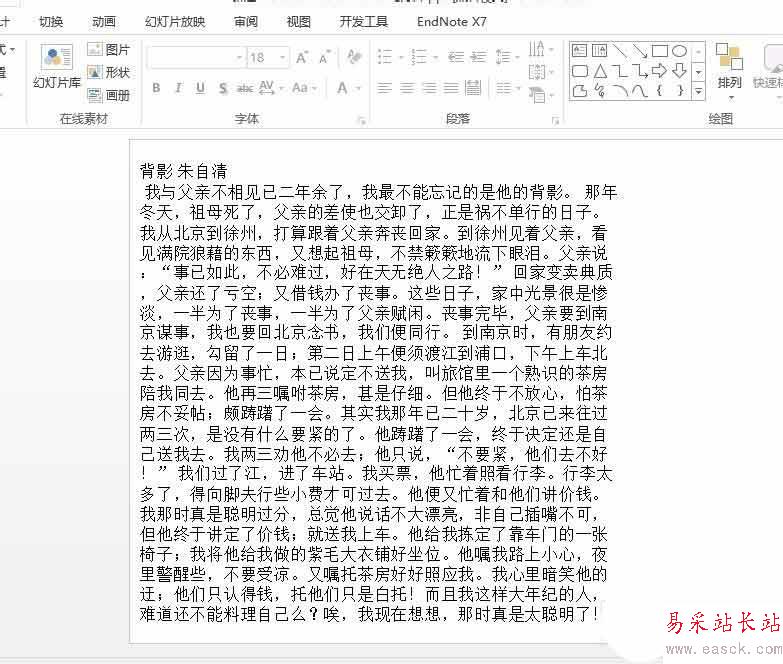Click inside the font name box
The height and width of the screenshot is (664, 783).
pyautogui.click(x=196, y=57)
